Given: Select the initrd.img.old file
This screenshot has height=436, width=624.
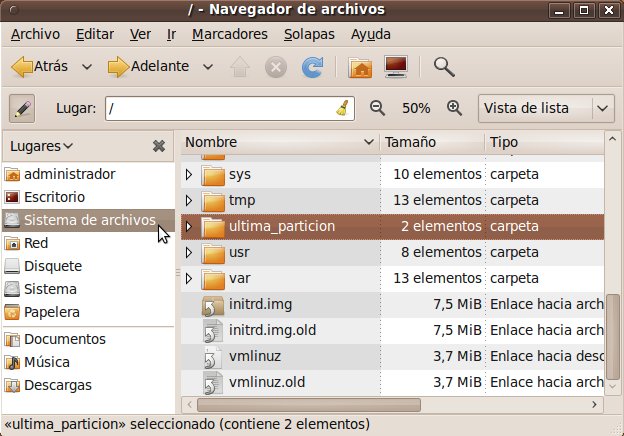Looking at the screenshot, I should click(x=392, y=330).
